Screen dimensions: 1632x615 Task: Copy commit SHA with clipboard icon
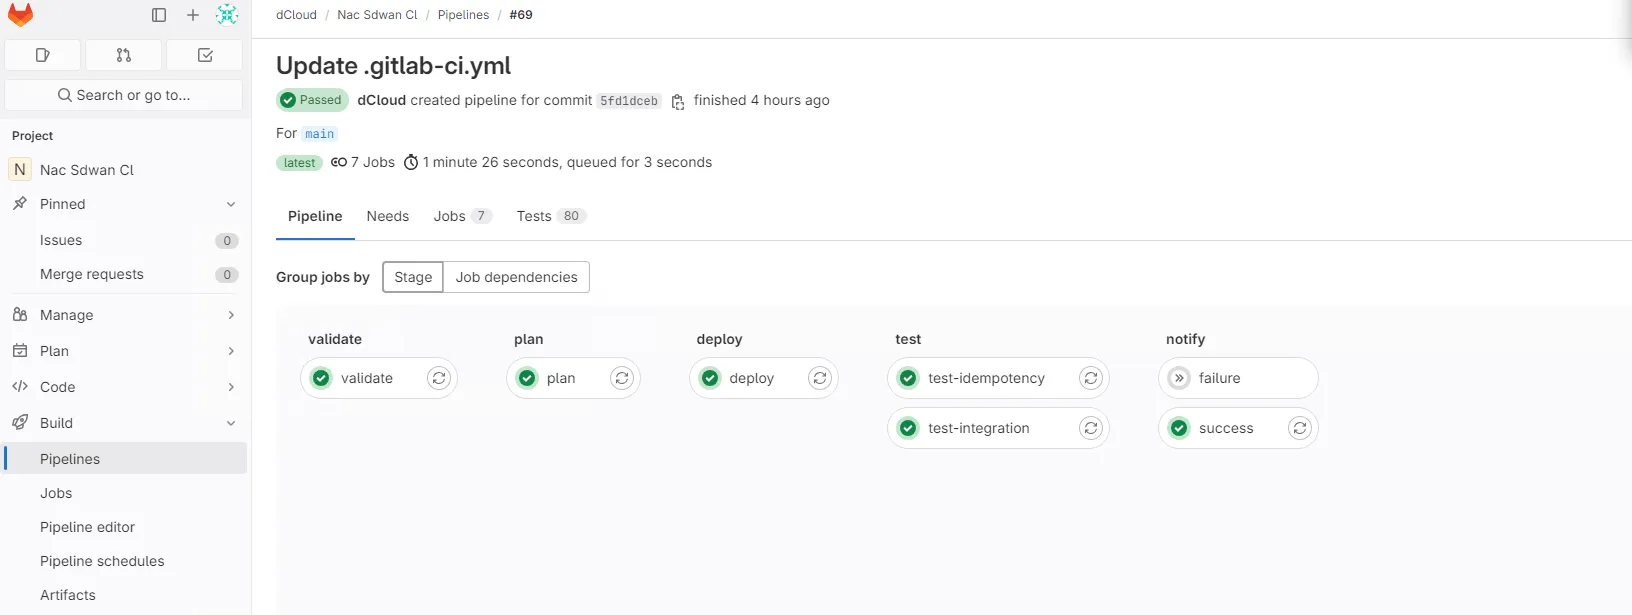click(x=678, y=101)
